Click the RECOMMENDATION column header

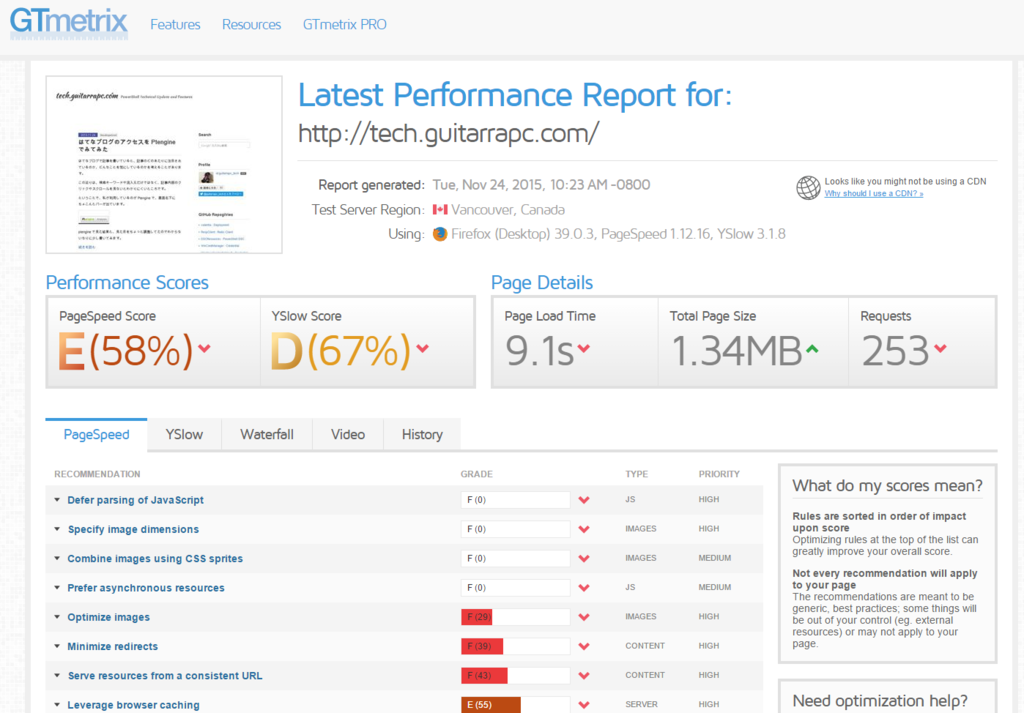97,474
